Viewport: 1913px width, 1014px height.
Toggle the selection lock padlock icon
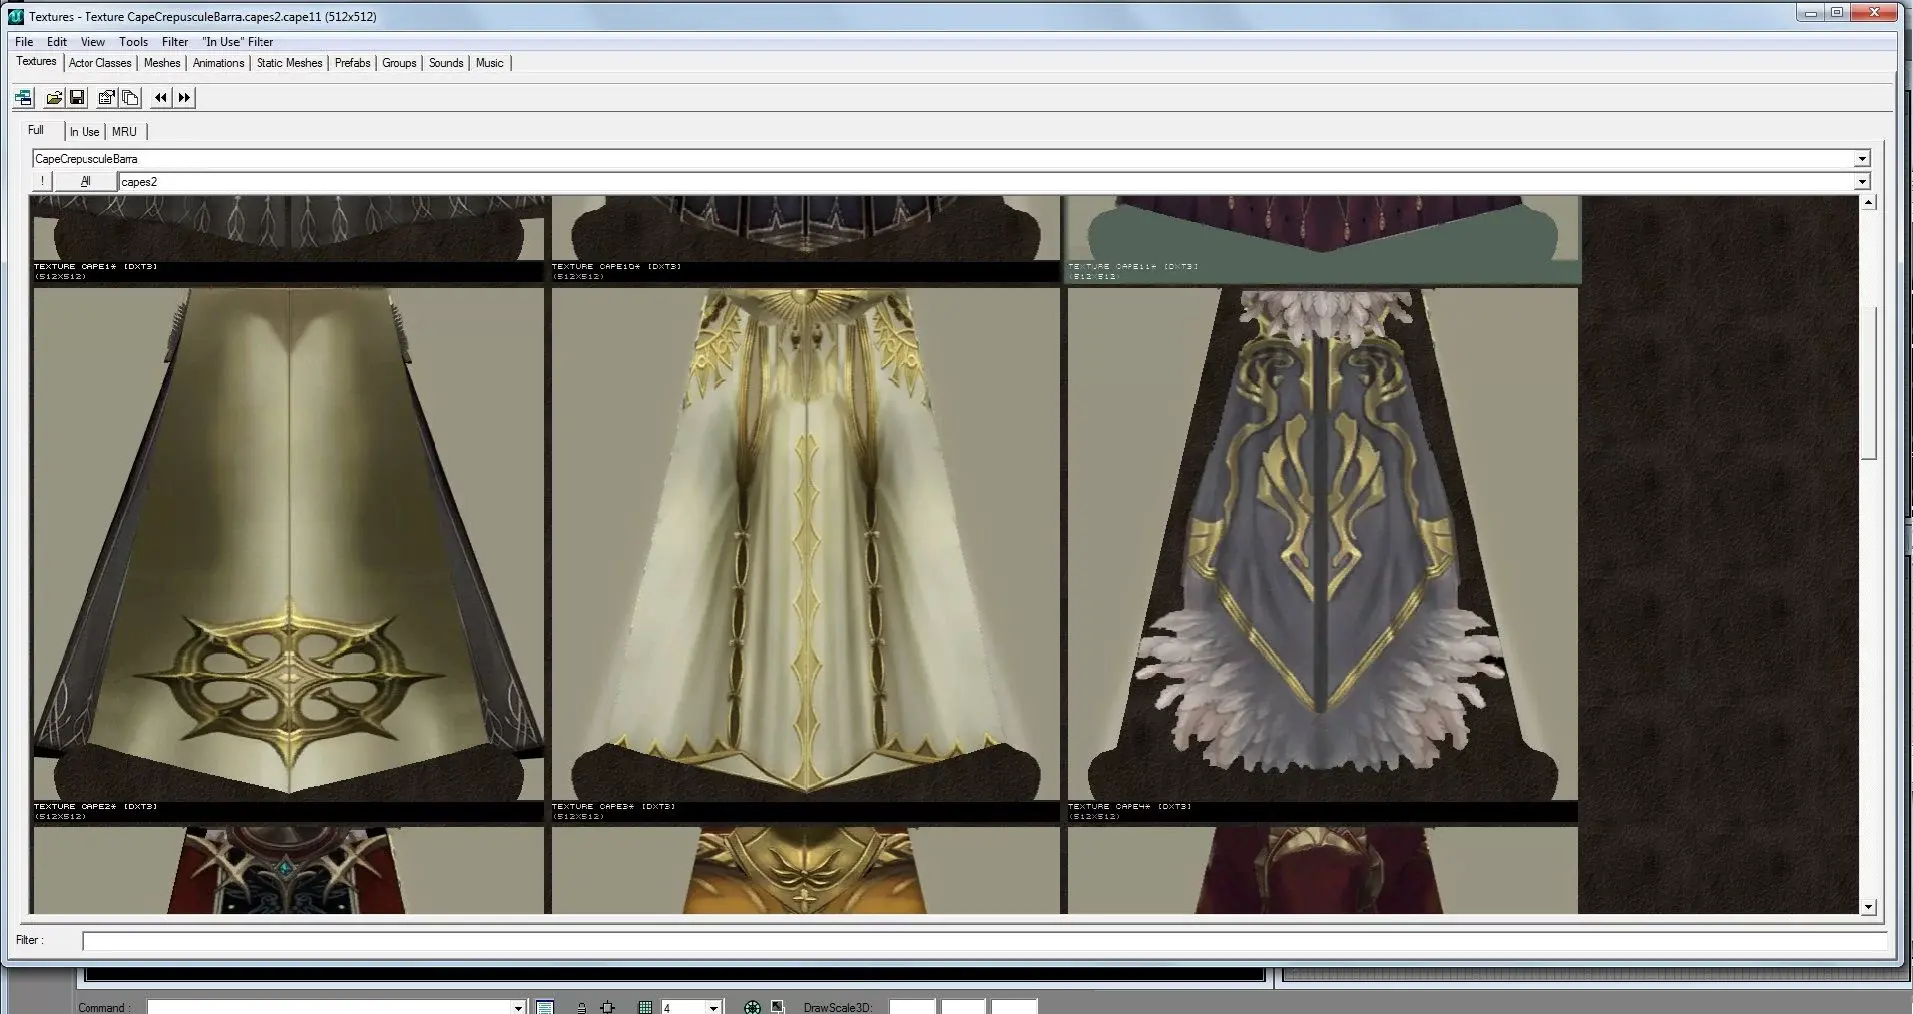[x=581, y=1007]
